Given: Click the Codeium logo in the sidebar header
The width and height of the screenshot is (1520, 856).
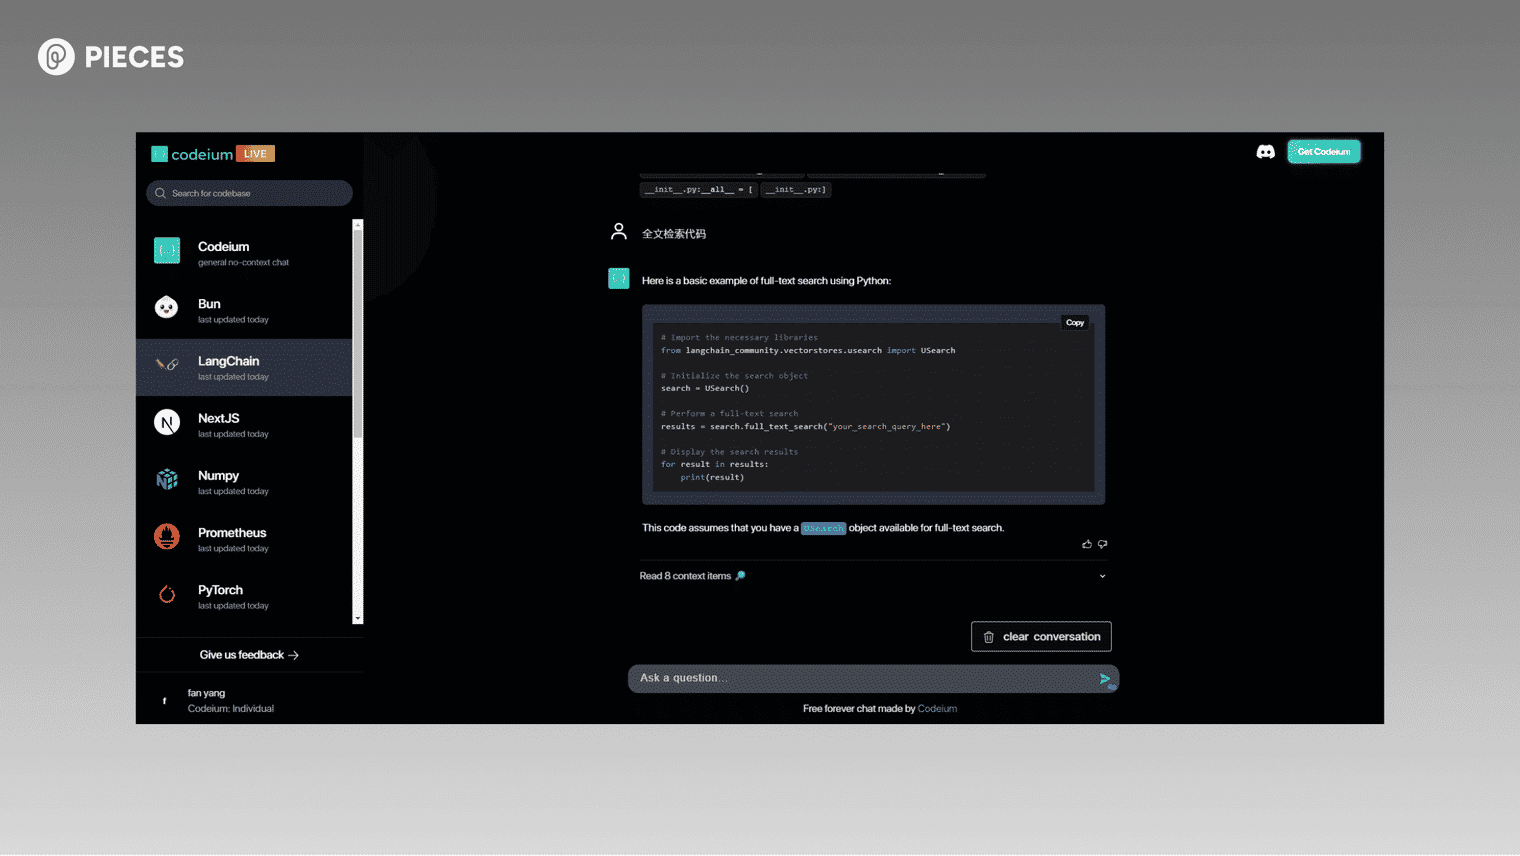Looking at the screenshot, I should point(192,154).
